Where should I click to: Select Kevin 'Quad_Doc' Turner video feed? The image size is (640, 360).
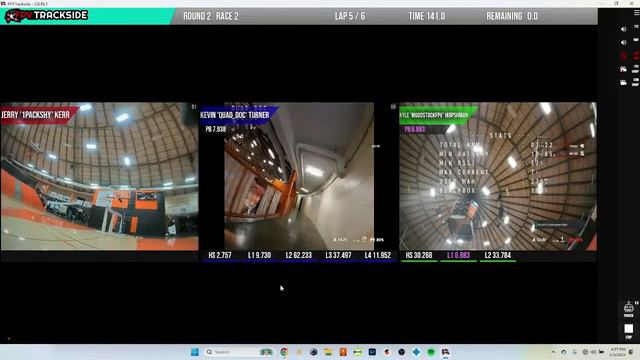click(x=299, y=176)
